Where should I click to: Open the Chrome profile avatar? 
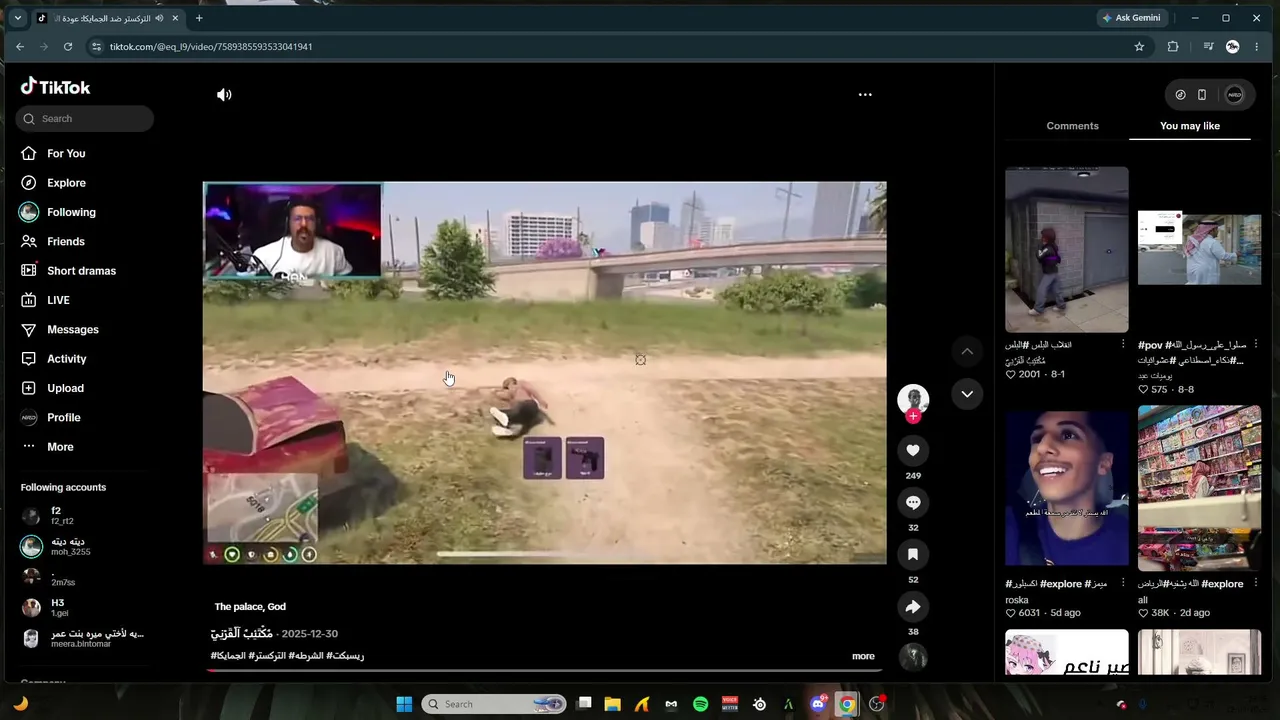[1233, 47]
